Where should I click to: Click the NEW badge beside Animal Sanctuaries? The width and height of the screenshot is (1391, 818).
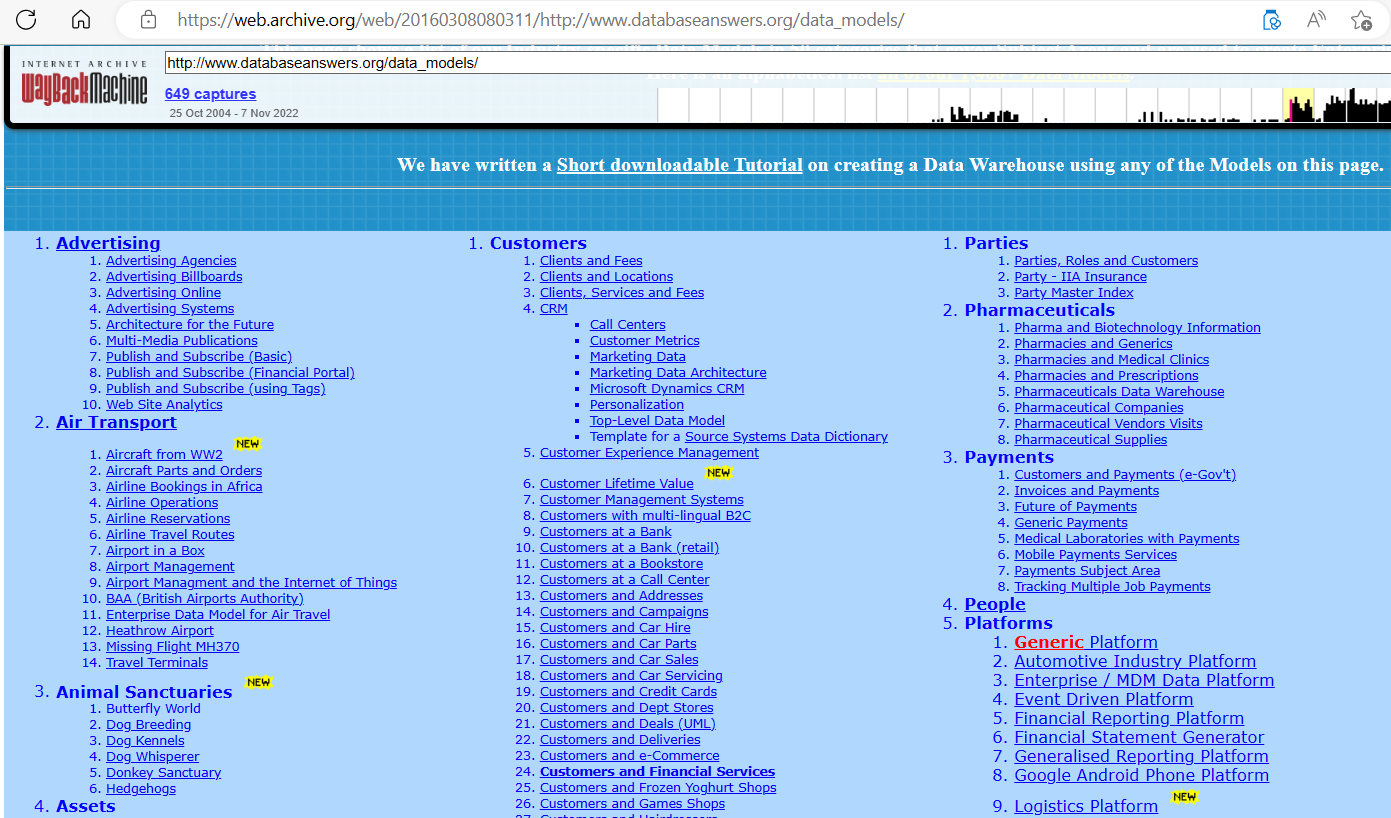[256, 683]
